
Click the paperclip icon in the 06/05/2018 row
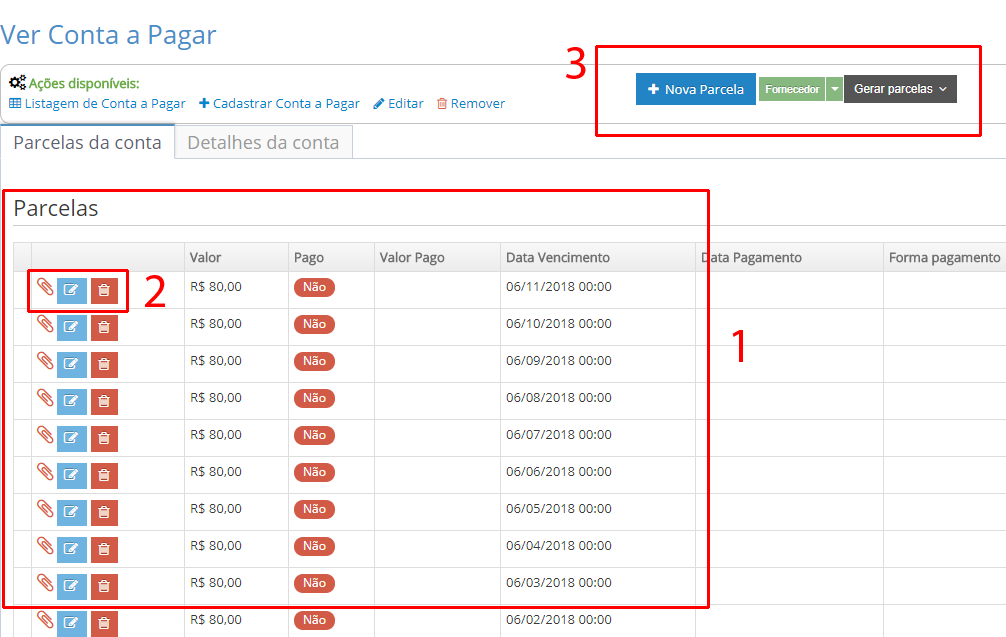pyautogui.click(x=44, y=510)
